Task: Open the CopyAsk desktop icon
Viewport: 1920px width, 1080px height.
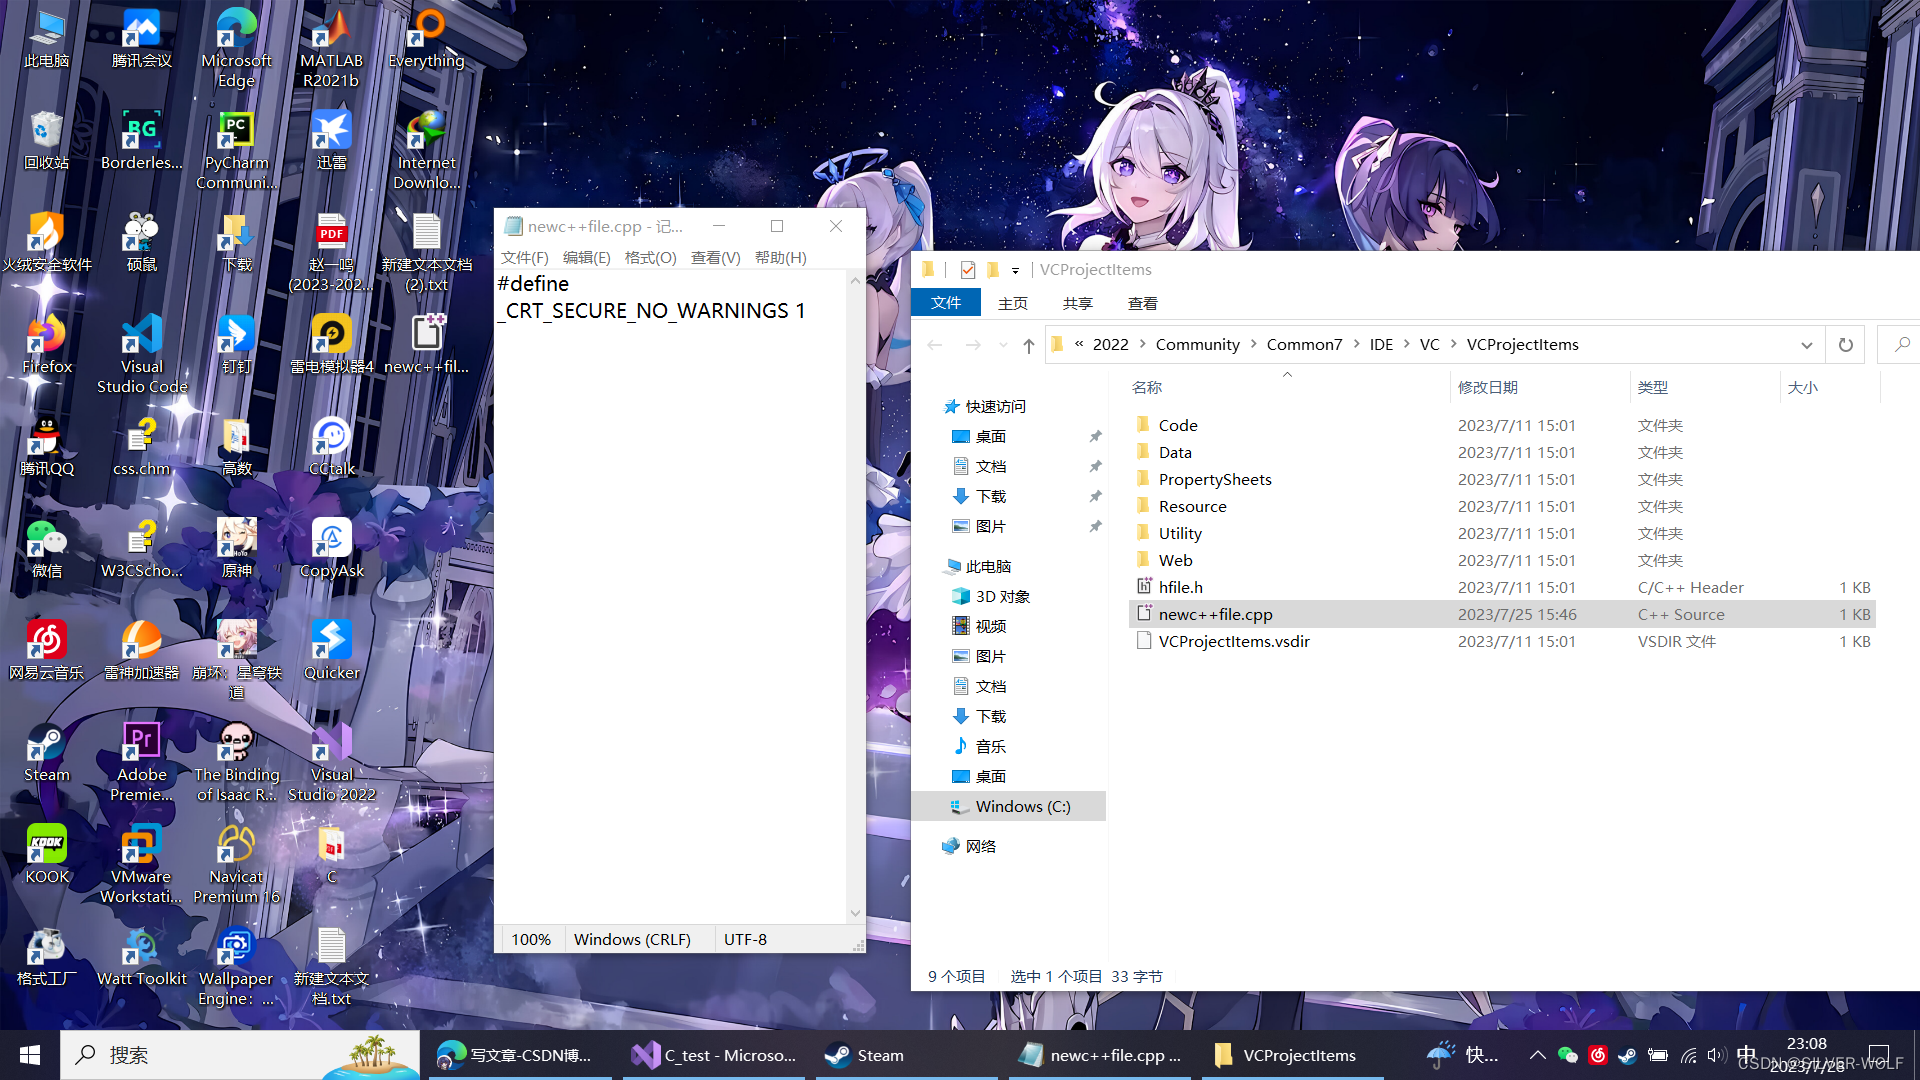Action: [331, 549]
